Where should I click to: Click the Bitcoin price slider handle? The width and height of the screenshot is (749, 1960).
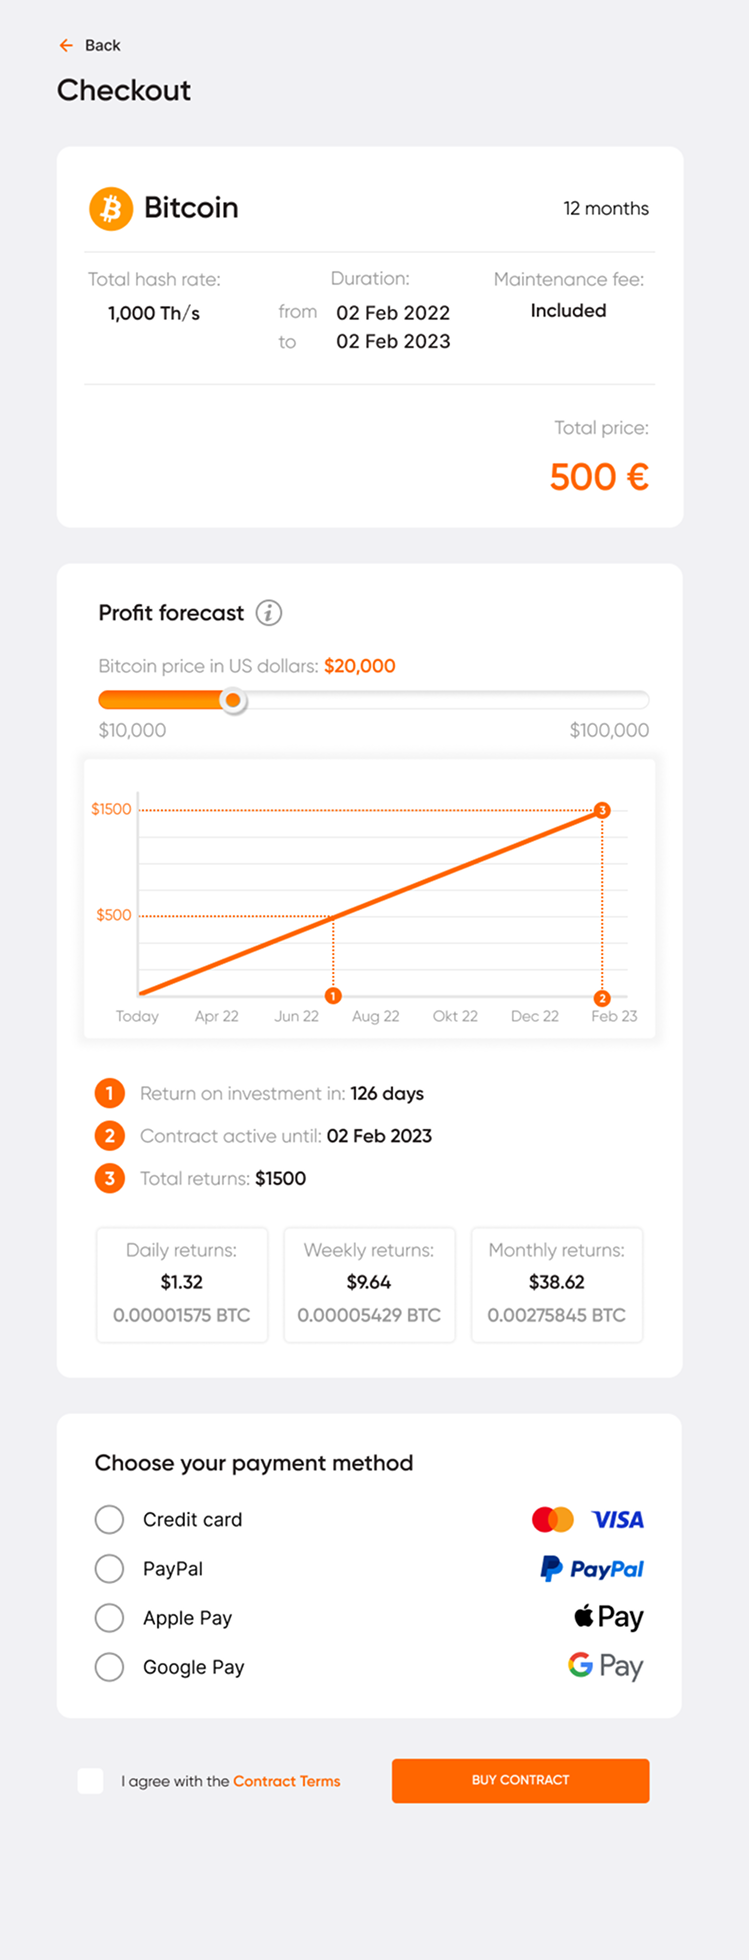point(233,701)
